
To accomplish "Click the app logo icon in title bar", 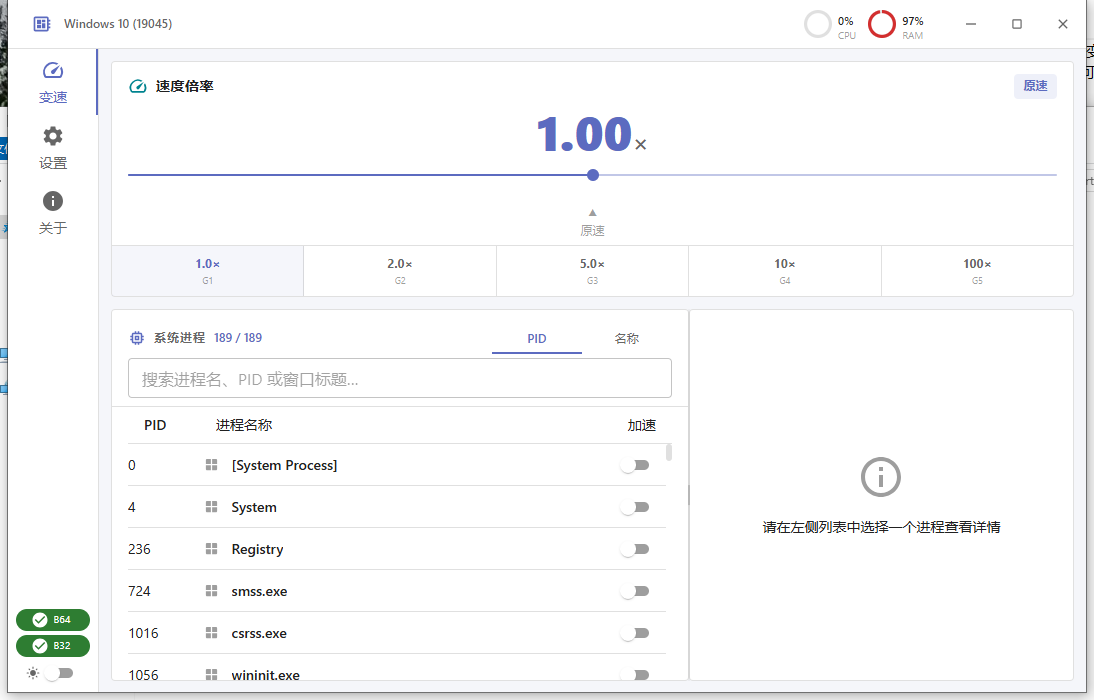I will tap(42, 24).
